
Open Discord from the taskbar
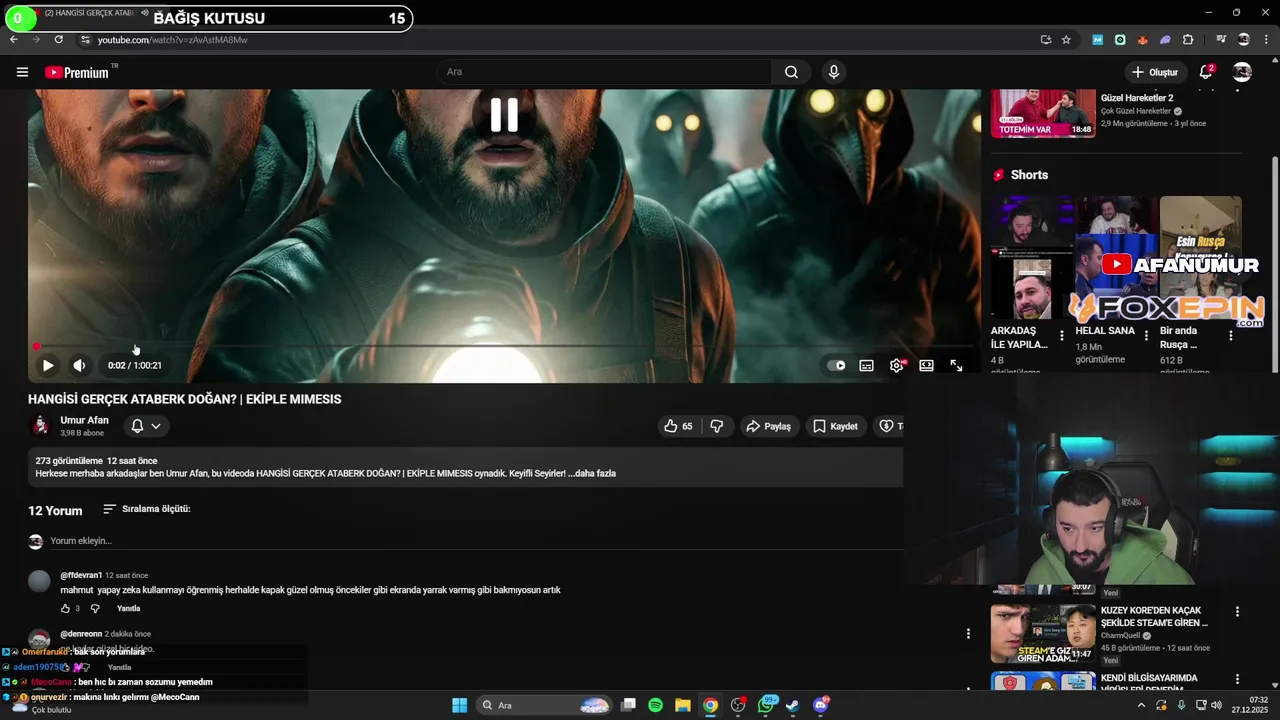point(821,705)
